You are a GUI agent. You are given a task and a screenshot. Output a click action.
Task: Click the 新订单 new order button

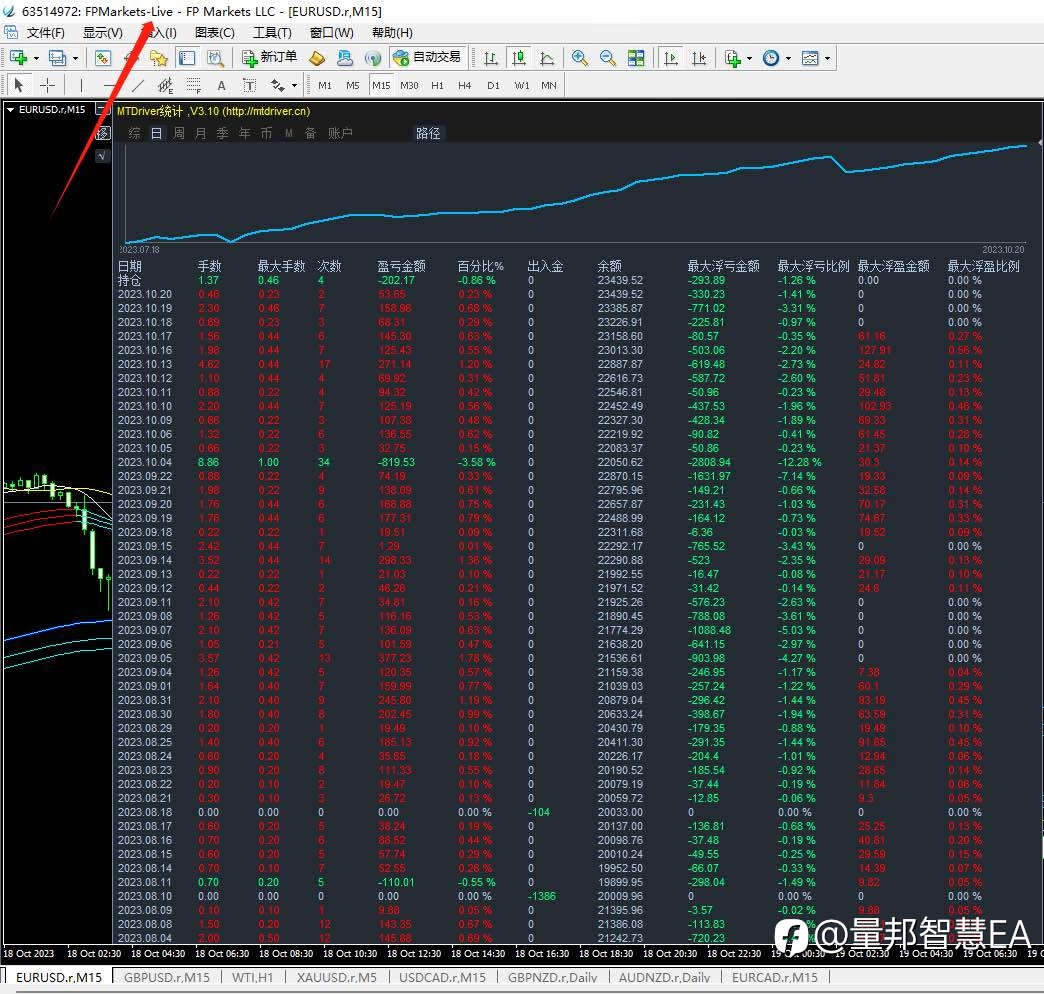pos(269,58)
